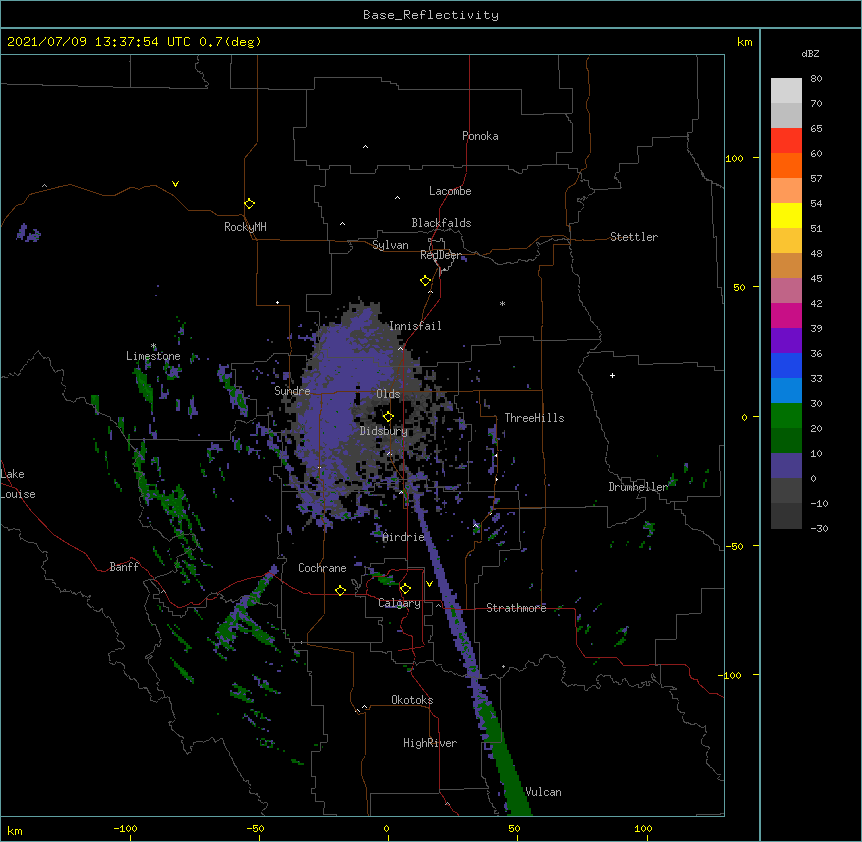The width and height of the screenshot is (862, 842).
Task: Click the yellow V marker east of Calgary
Action: tap(429, 584)
